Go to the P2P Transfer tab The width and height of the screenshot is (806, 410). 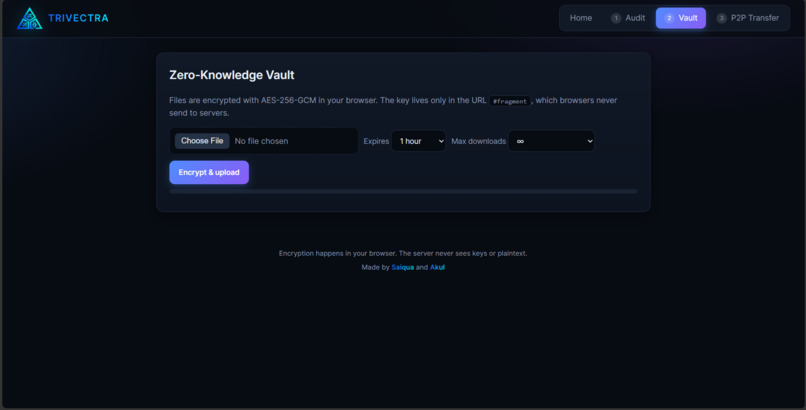coord(748,18)
